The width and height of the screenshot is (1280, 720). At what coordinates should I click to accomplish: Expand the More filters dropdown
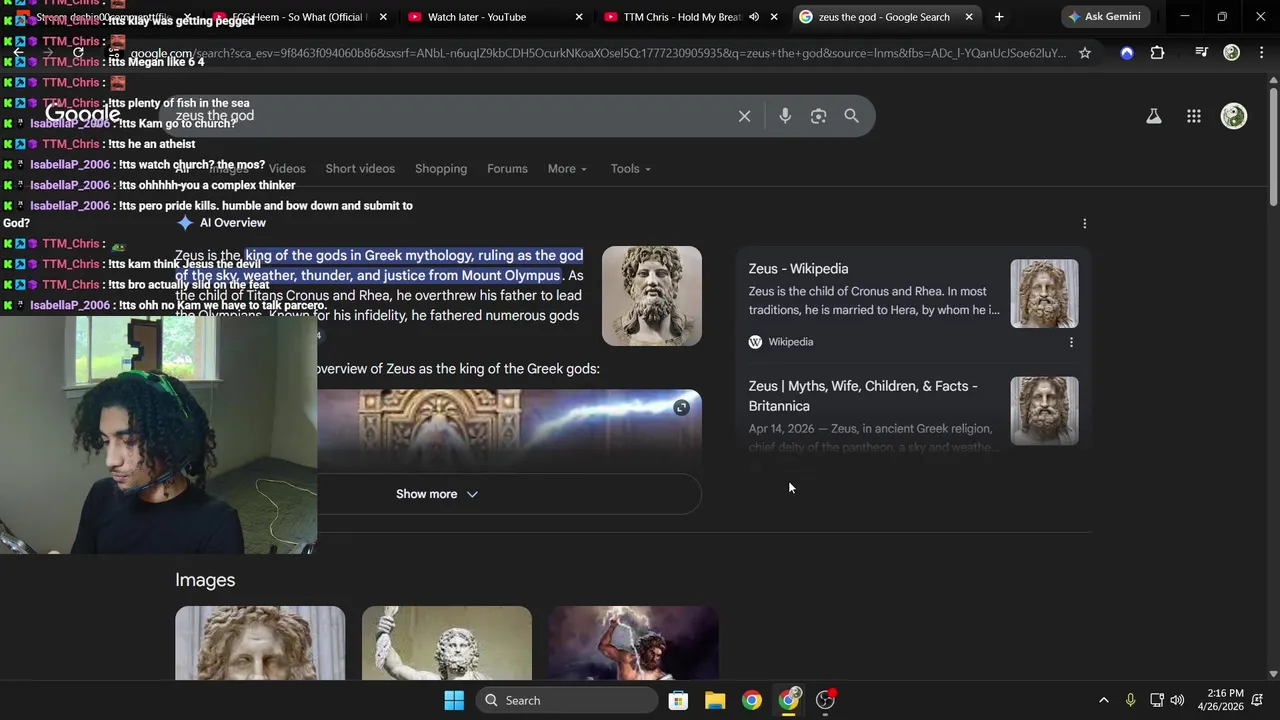coord(567,169)
